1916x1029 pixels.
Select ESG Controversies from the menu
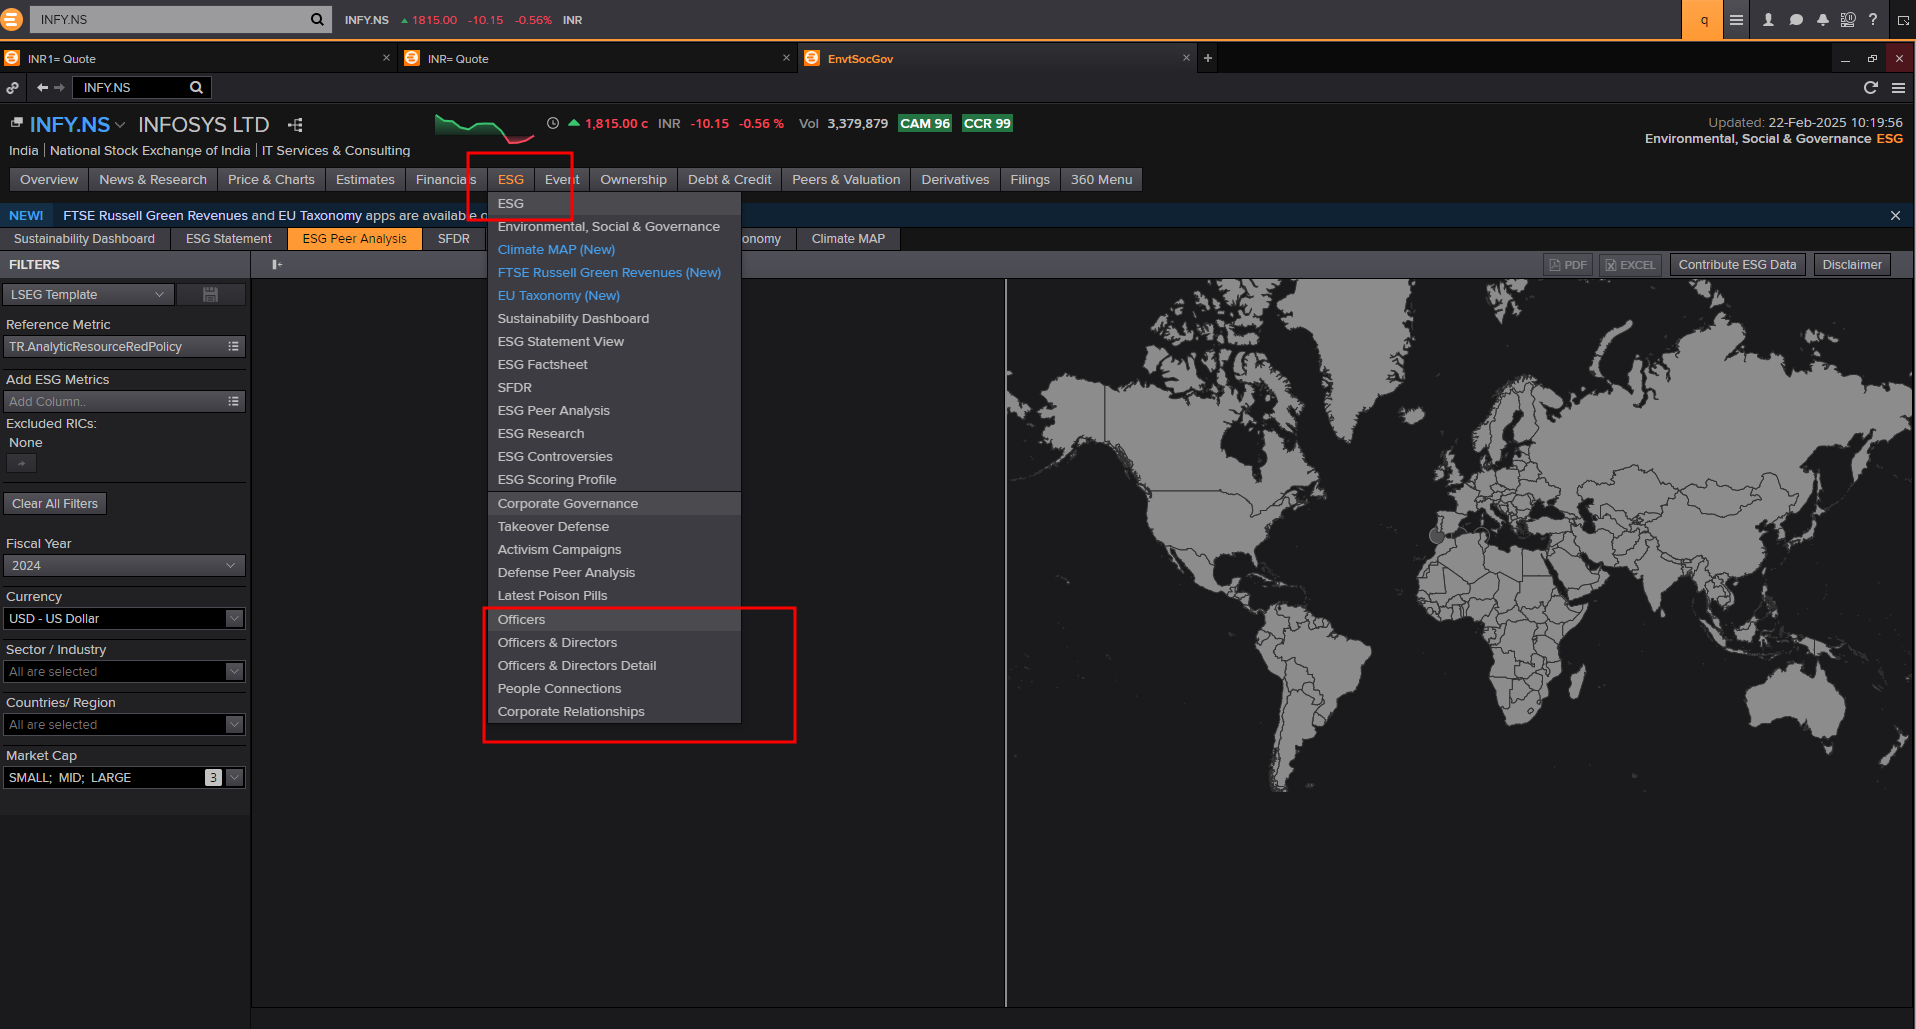[555, 457]
